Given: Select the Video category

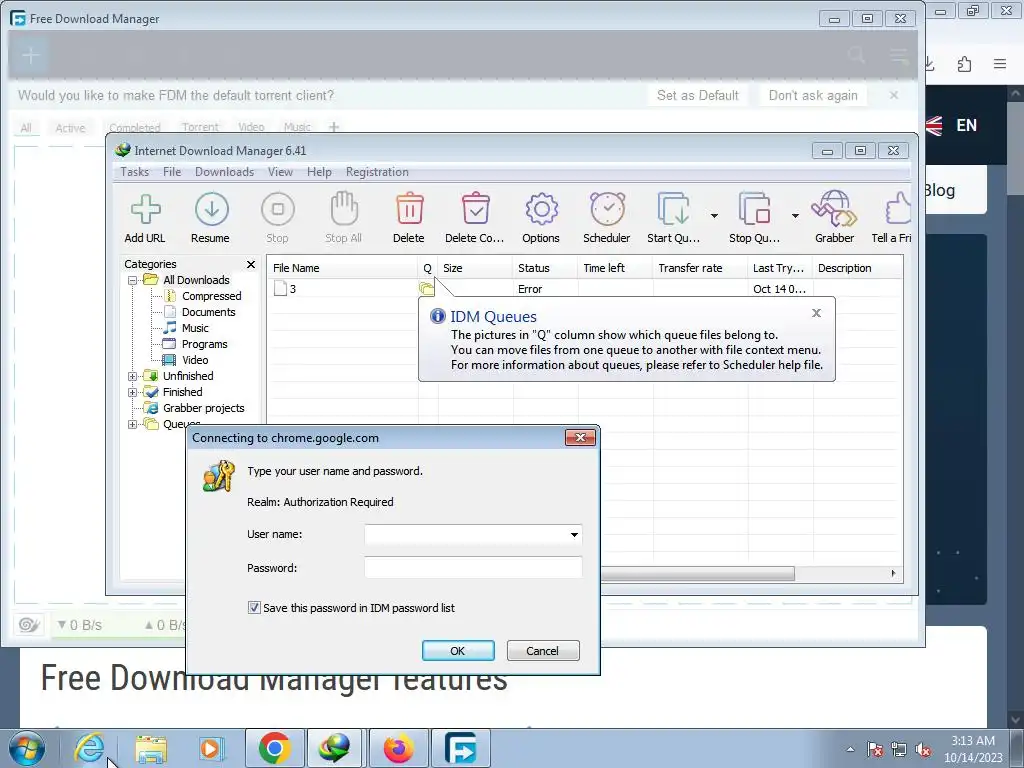Looking at the screenshot, I should 195,360.
